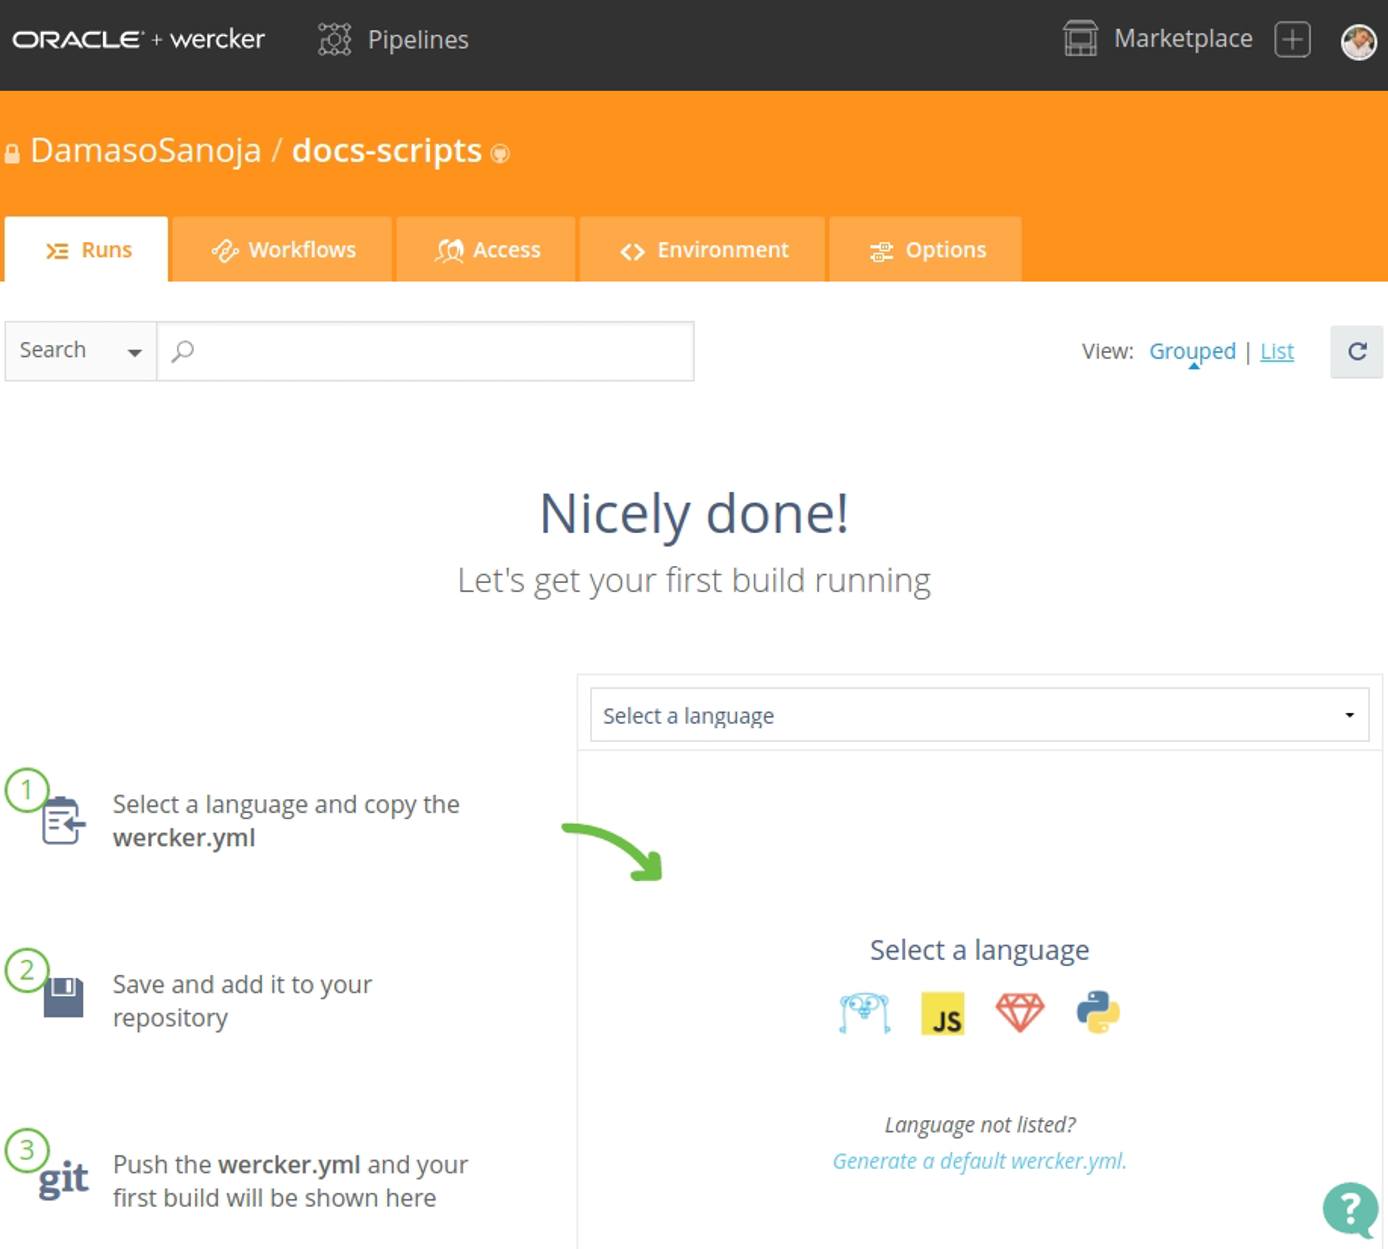Click the Go gopher language icon
The image size is (1388, 1249).
pyautogui.click(x=864, y=1012)
